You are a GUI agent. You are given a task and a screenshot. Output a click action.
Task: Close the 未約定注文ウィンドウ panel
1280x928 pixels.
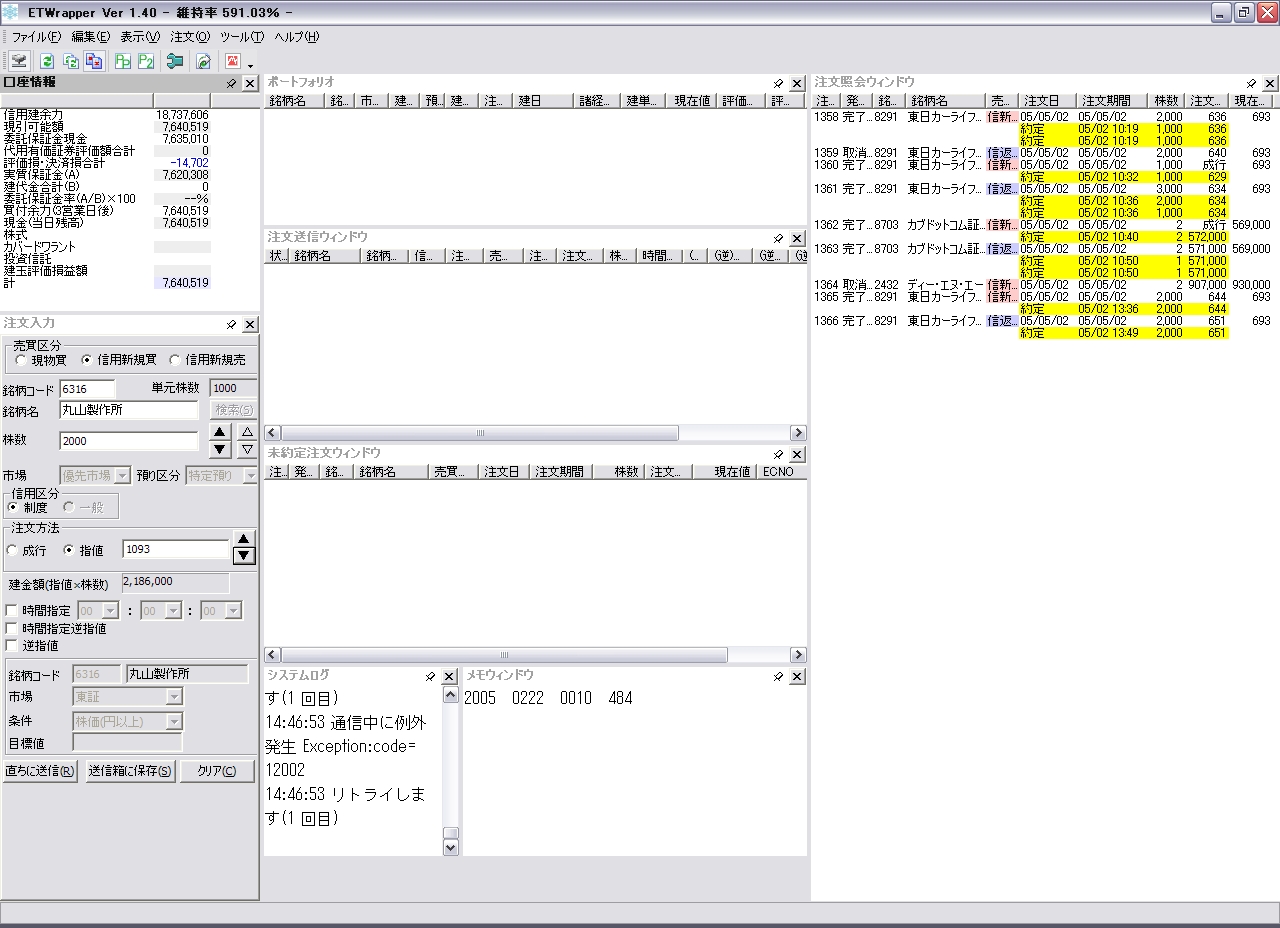(797, 454)
